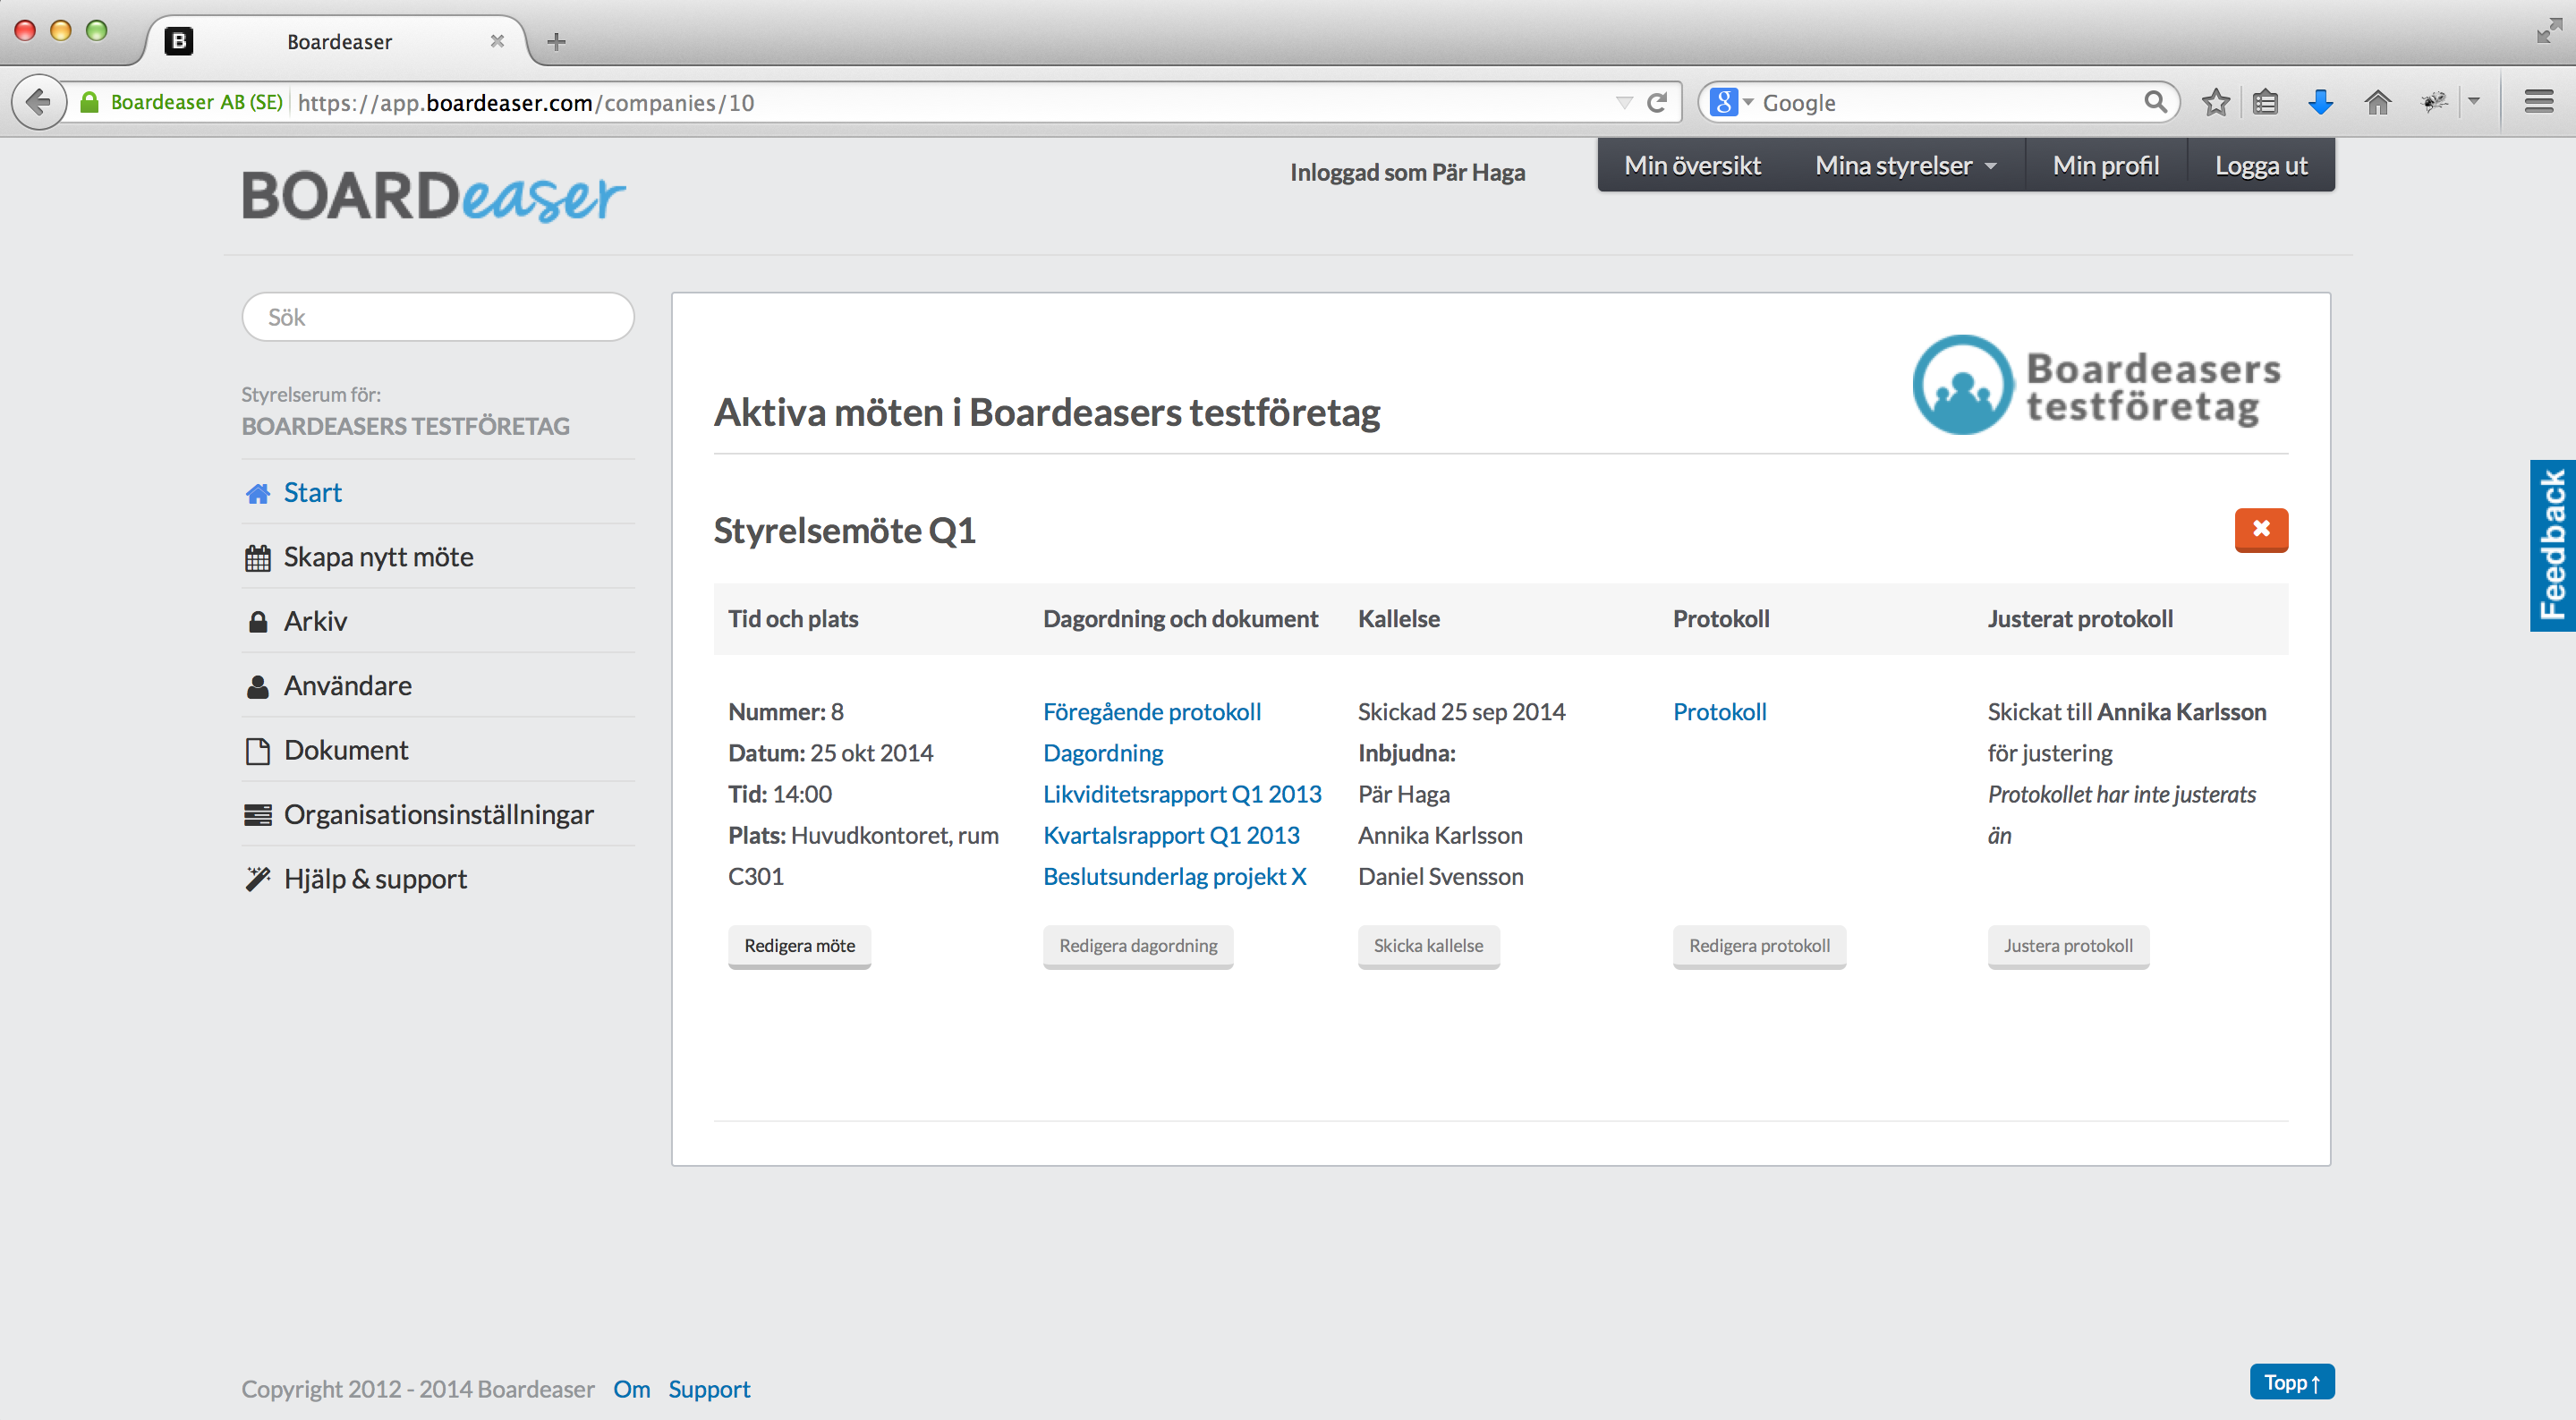Viewport: 2576px width, 1420px height.
Task: Open downloads with blue arrow icon
Action: pos(2321,102)
